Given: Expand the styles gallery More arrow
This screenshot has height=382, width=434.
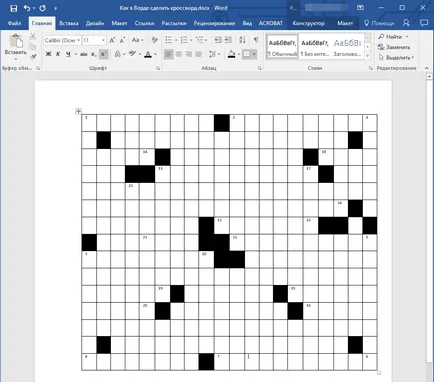Looking at the screenshot, I should 368,56.
